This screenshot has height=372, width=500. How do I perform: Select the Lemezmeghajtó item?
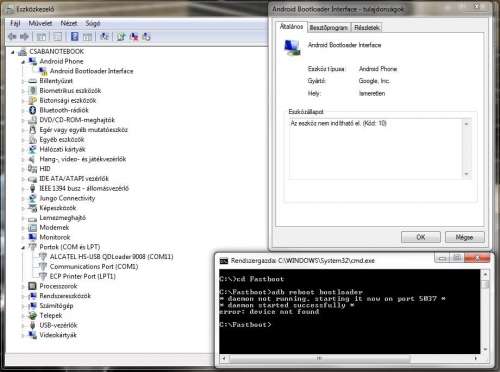coord(63,218)
